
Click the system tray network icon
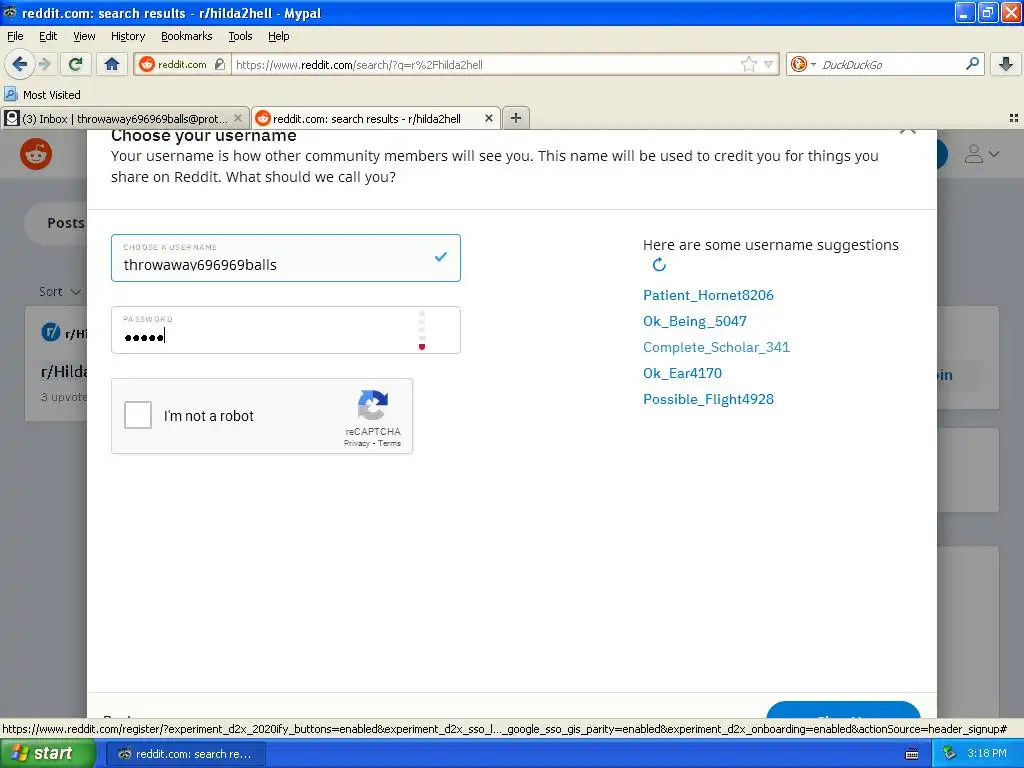pos(949,753)
